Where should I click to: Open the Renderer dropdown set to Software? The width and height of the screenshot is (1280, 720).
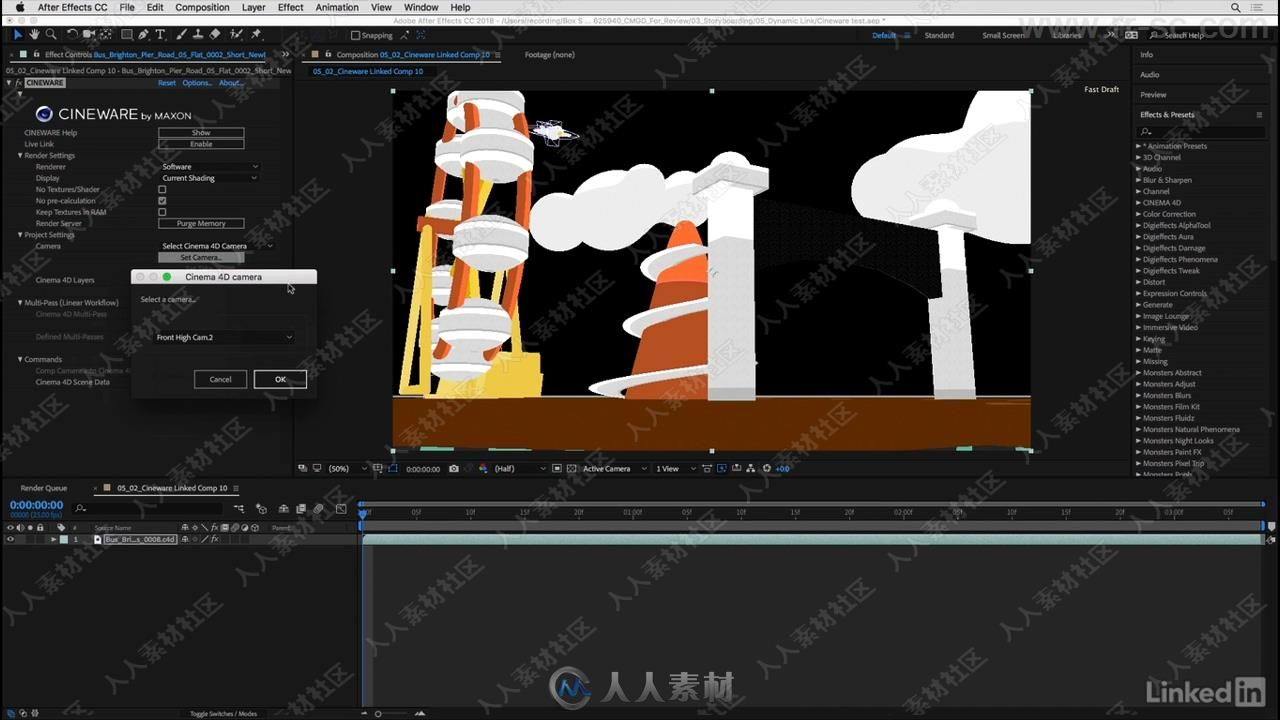209,167
